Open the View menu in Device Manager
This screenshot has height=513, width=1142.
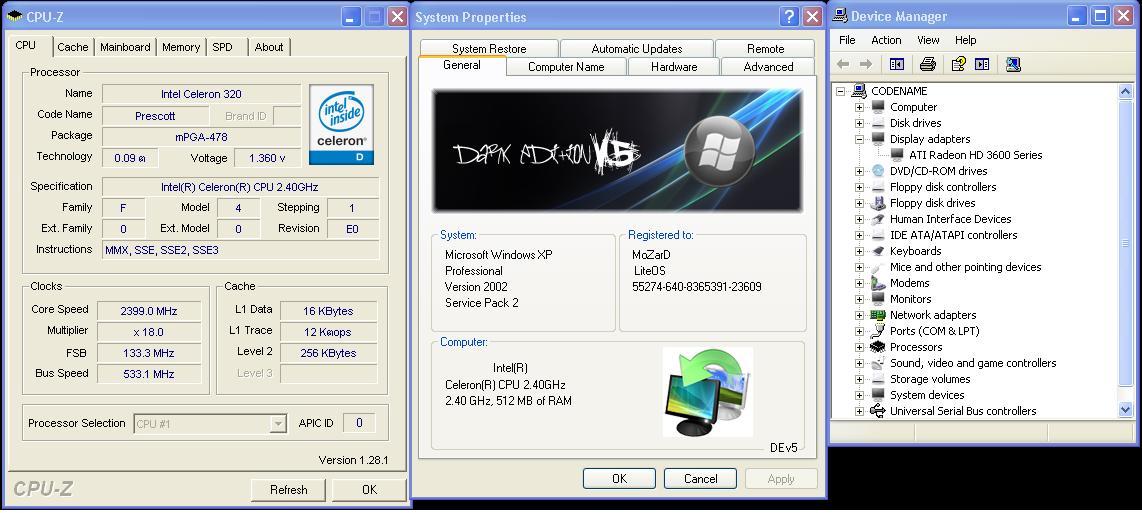pyautogui.click(x=928, y=40)
